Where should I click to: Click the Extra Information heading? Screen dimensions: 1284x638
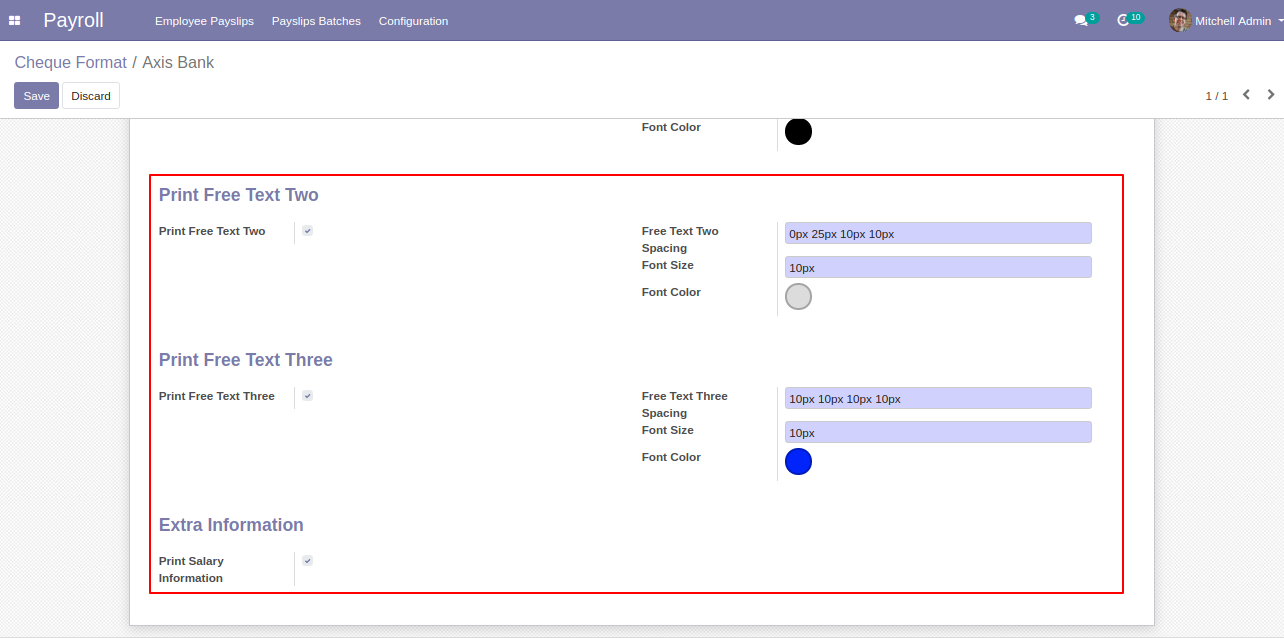point(231,525)
